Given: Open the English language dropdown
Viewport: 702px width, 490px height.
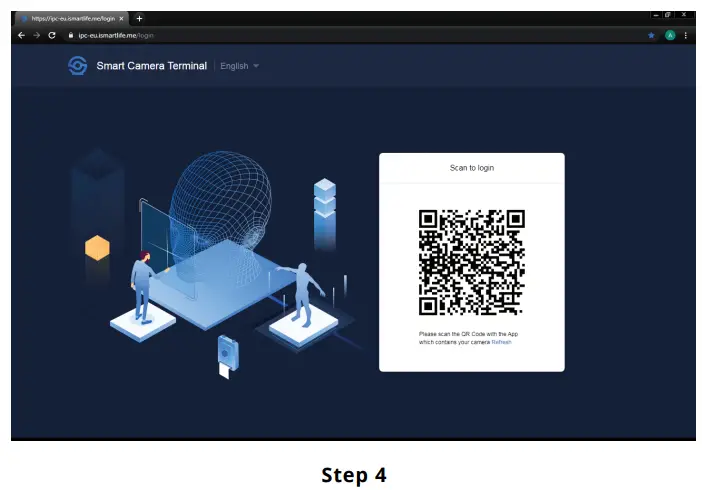Looking at the screenshot, I should [240, 66].
